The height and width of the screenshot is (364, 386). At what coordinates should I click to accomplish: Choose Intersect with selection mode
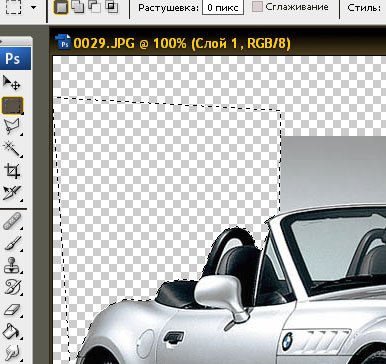click(111, 7)
